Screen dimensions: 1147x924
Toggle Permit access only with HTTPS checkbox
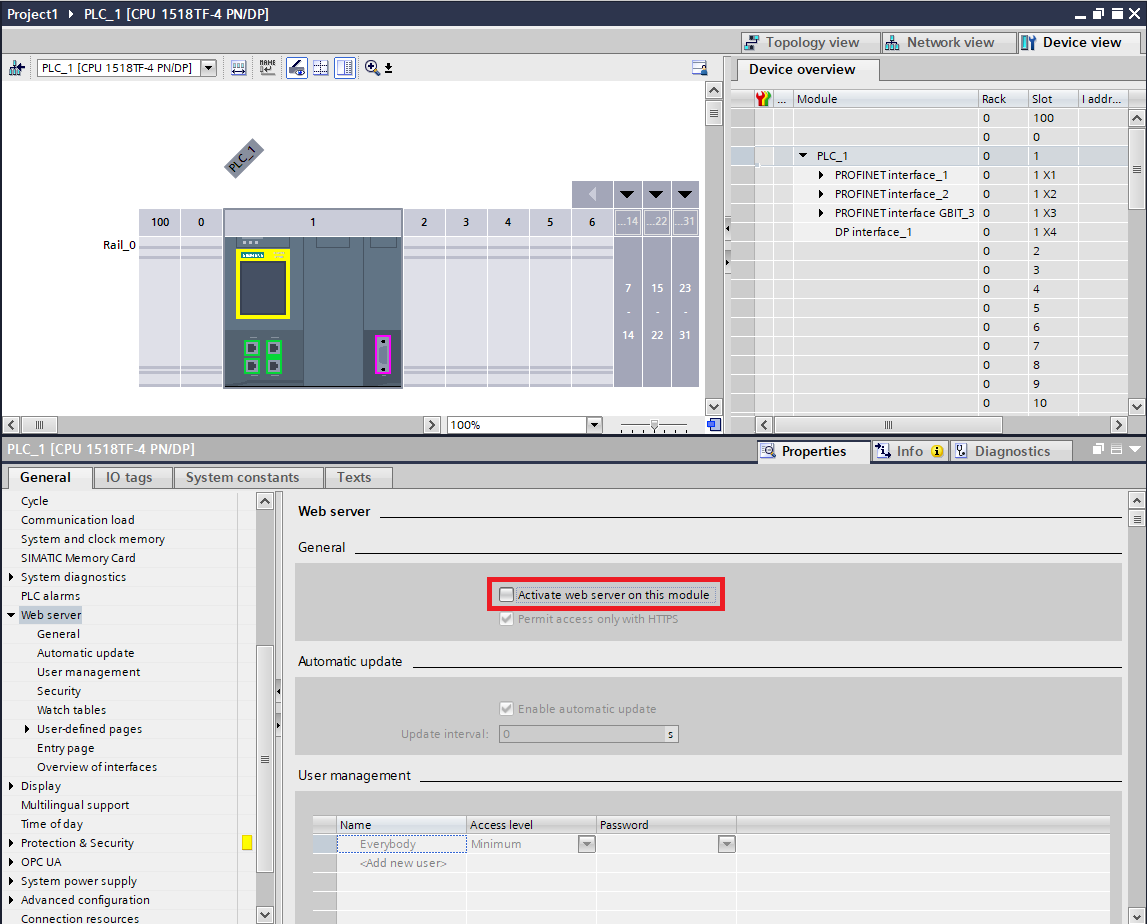pos(506,619)
